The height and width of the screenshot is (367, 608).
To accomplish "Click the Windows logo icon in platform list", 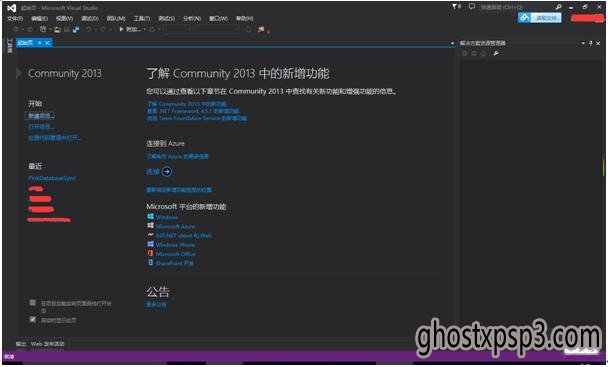I will click(x=150, y=216).
